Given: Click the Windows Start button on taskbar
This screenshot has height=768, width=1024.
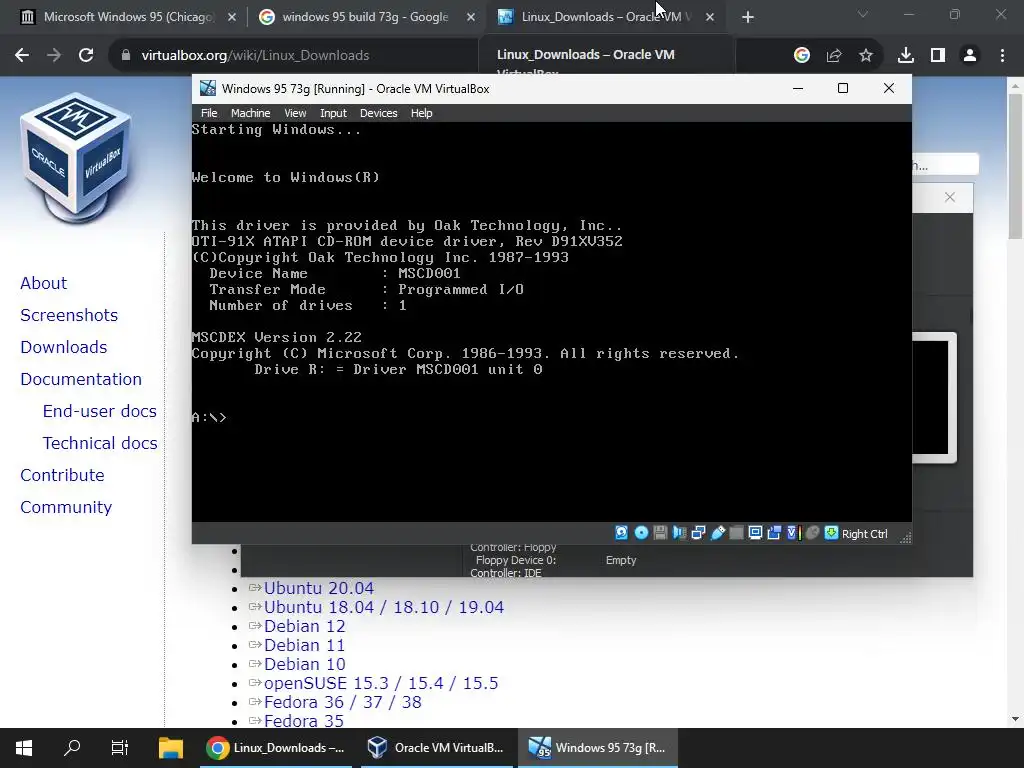Looking at the screenshot, I should coord(24,748).
